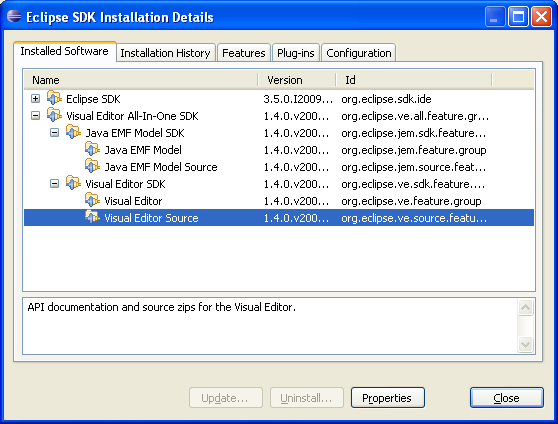The width and height of the screenshot is (558, 424).
Task: Click the Eclipse logo in title bar
Action: (14, 16)
